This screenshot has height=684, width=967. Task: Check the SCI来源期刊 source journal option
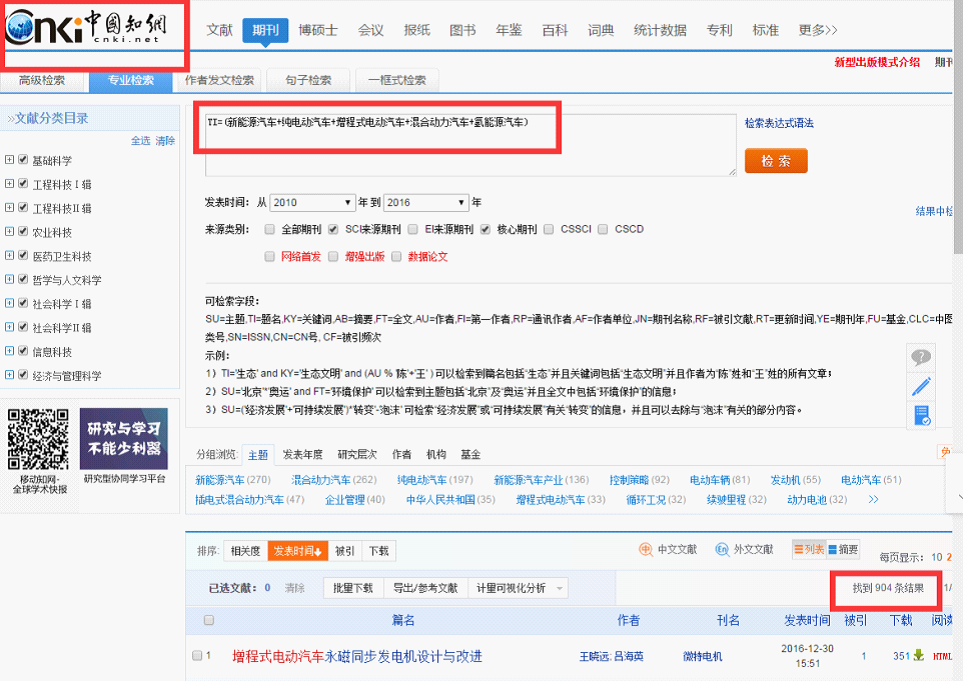coord(336,228)
